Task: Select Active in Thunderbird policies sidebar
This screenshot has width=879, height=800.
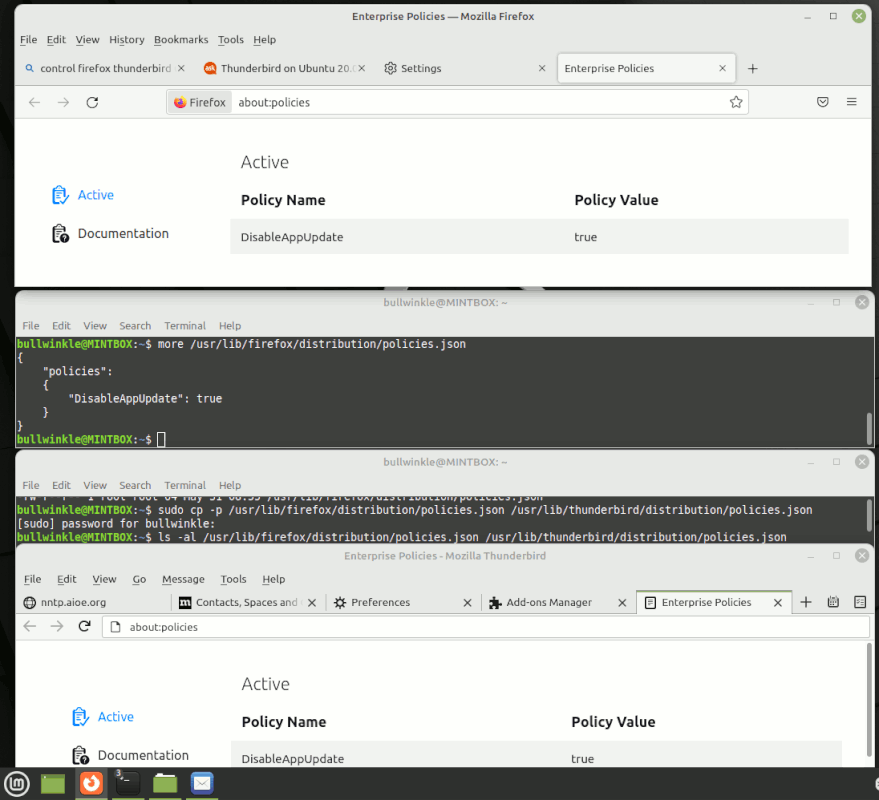Action: click(103, 716)
